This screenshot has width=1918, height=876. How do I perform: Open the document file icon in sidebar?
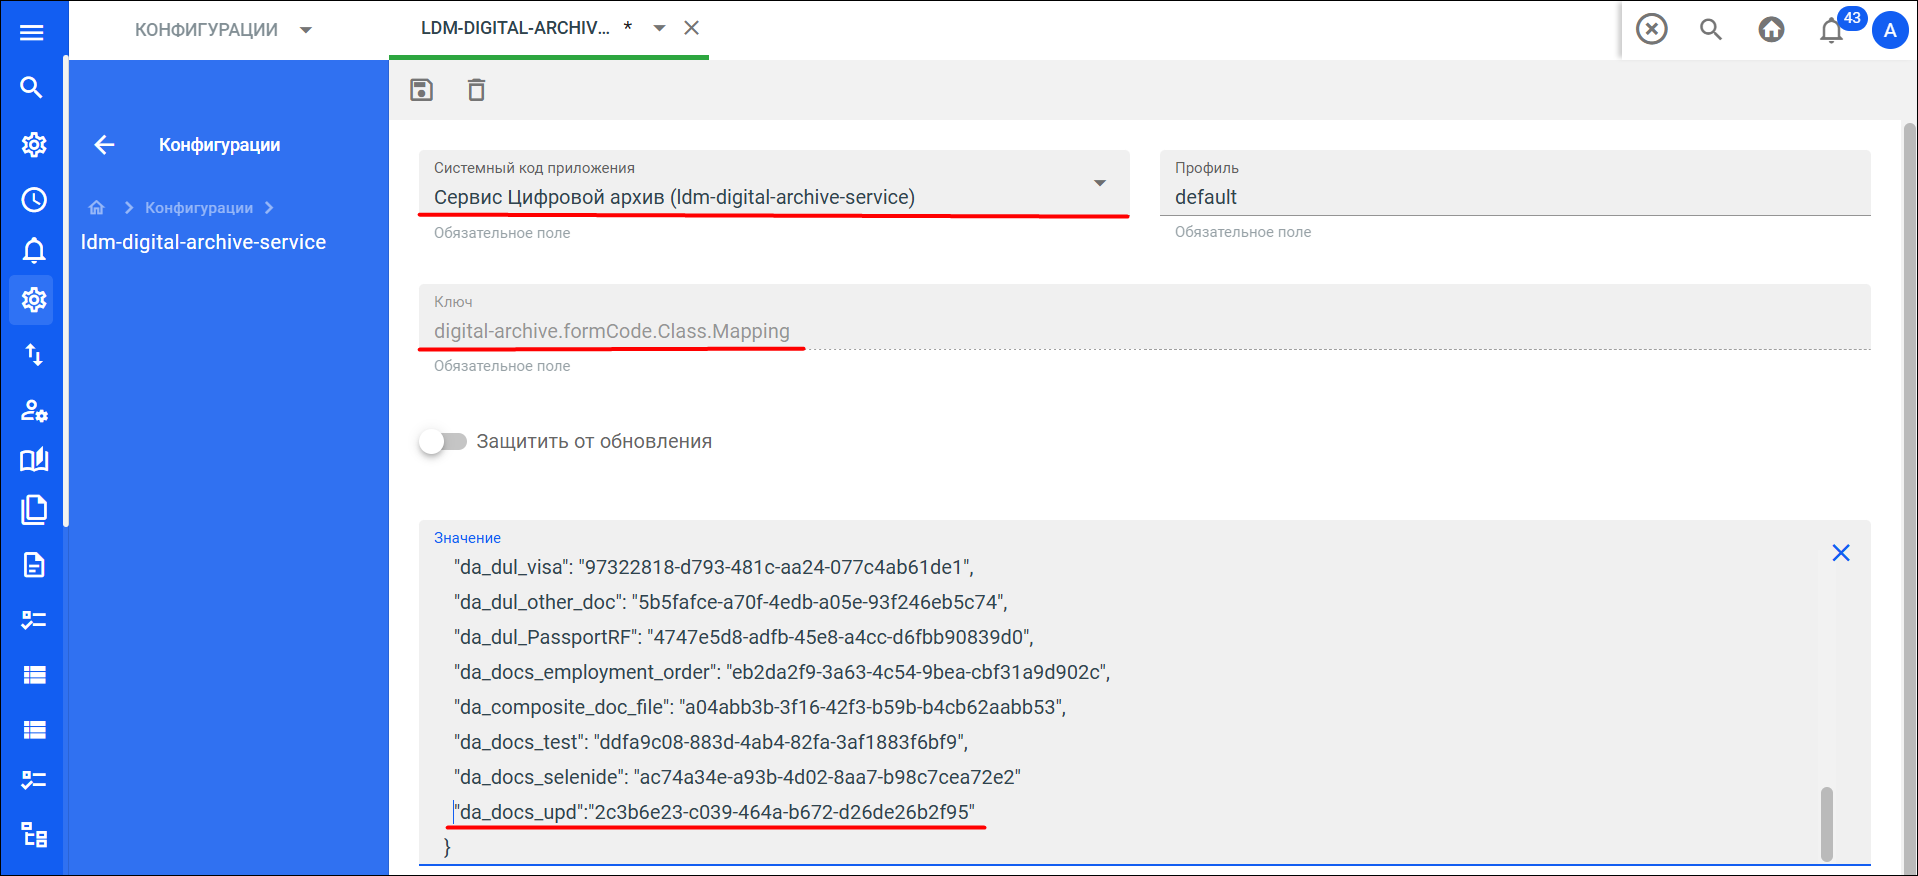(34, 565)
